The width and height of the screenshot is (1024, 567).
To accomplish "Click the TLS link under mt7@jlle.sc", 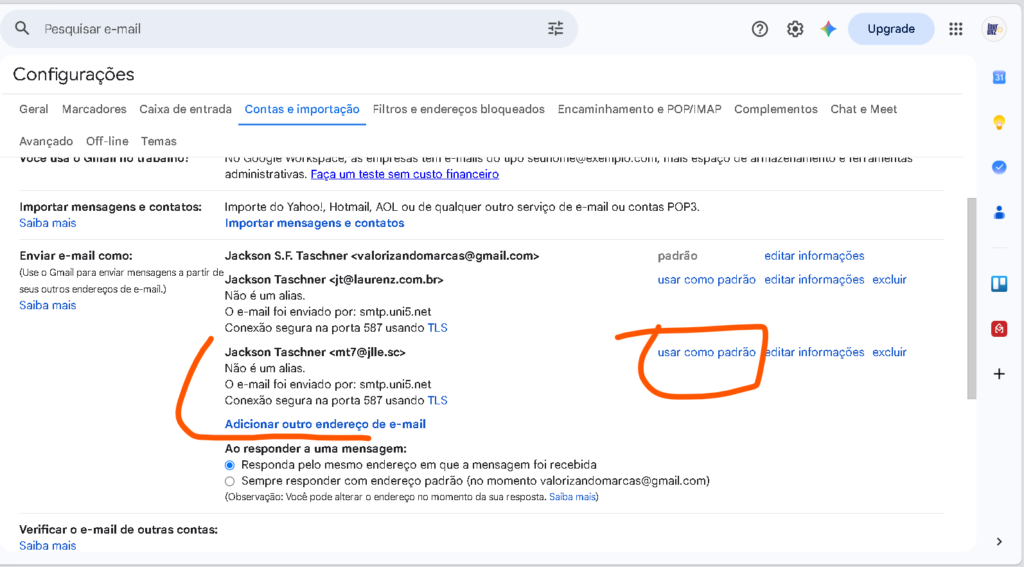I will pyautogui.click(x=438, y=400).
